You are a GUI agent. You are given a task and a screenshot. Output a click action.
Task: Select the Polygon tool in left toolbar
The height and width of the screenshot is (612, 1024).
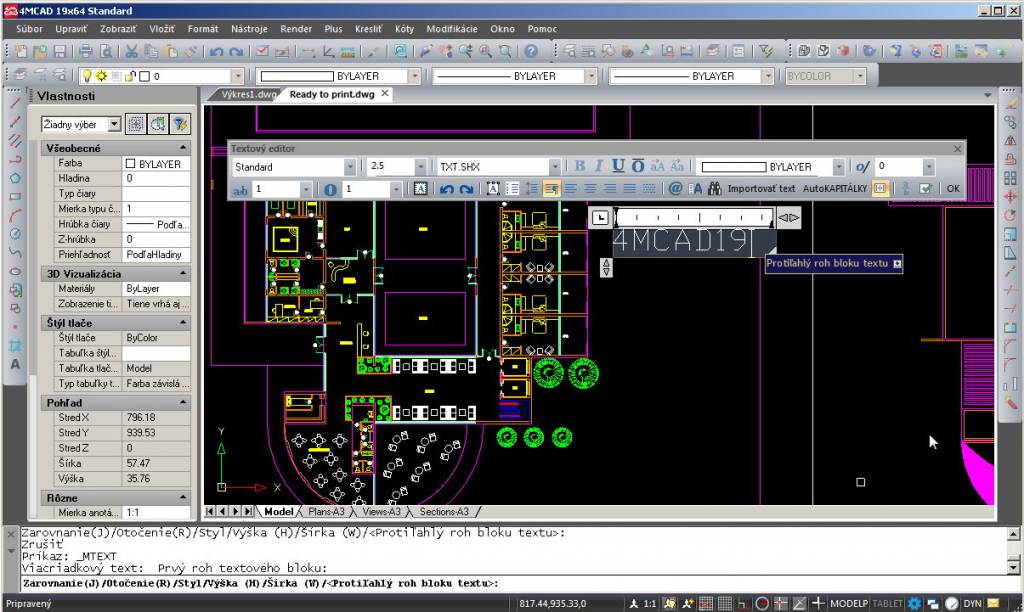click(15, 178)
